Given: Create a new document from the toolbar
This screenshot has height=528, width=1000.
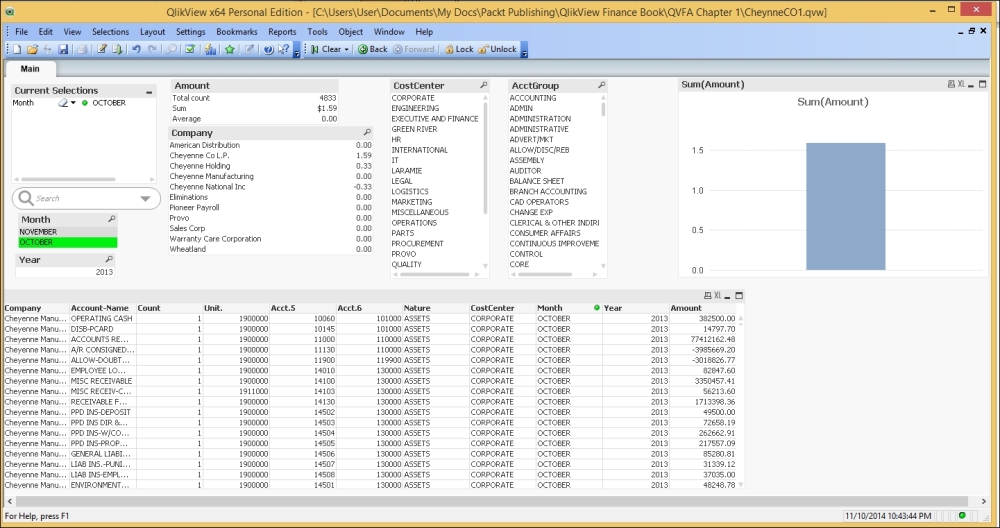Looking at the screenshot, I should click(17, 49).
